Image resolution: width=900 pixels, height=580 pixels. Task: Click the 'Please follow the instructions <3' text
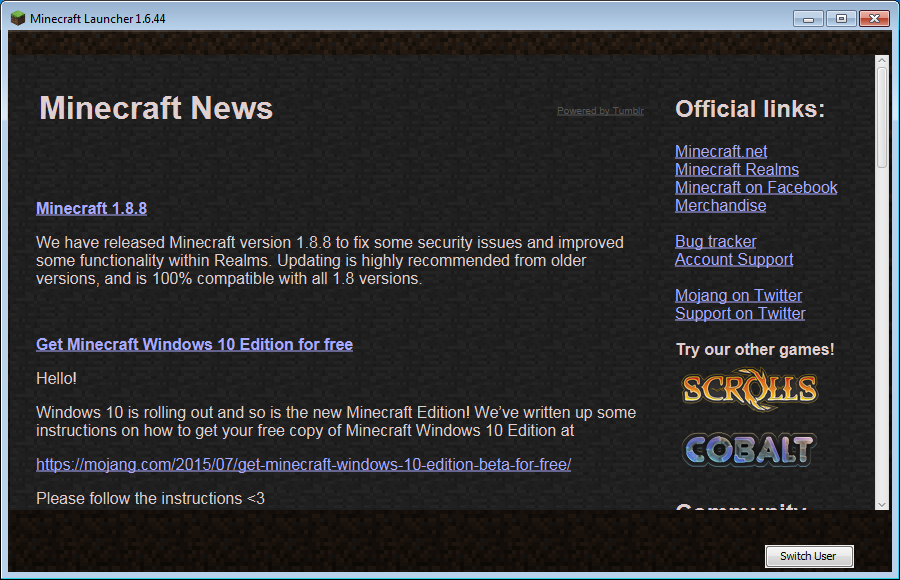[150, 498]
